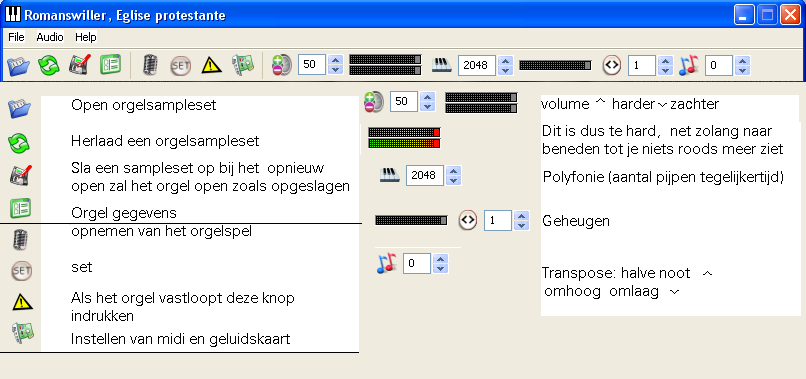Click the toolbar Save sampleset icon
806x379 pixels.
pos(79,65)
